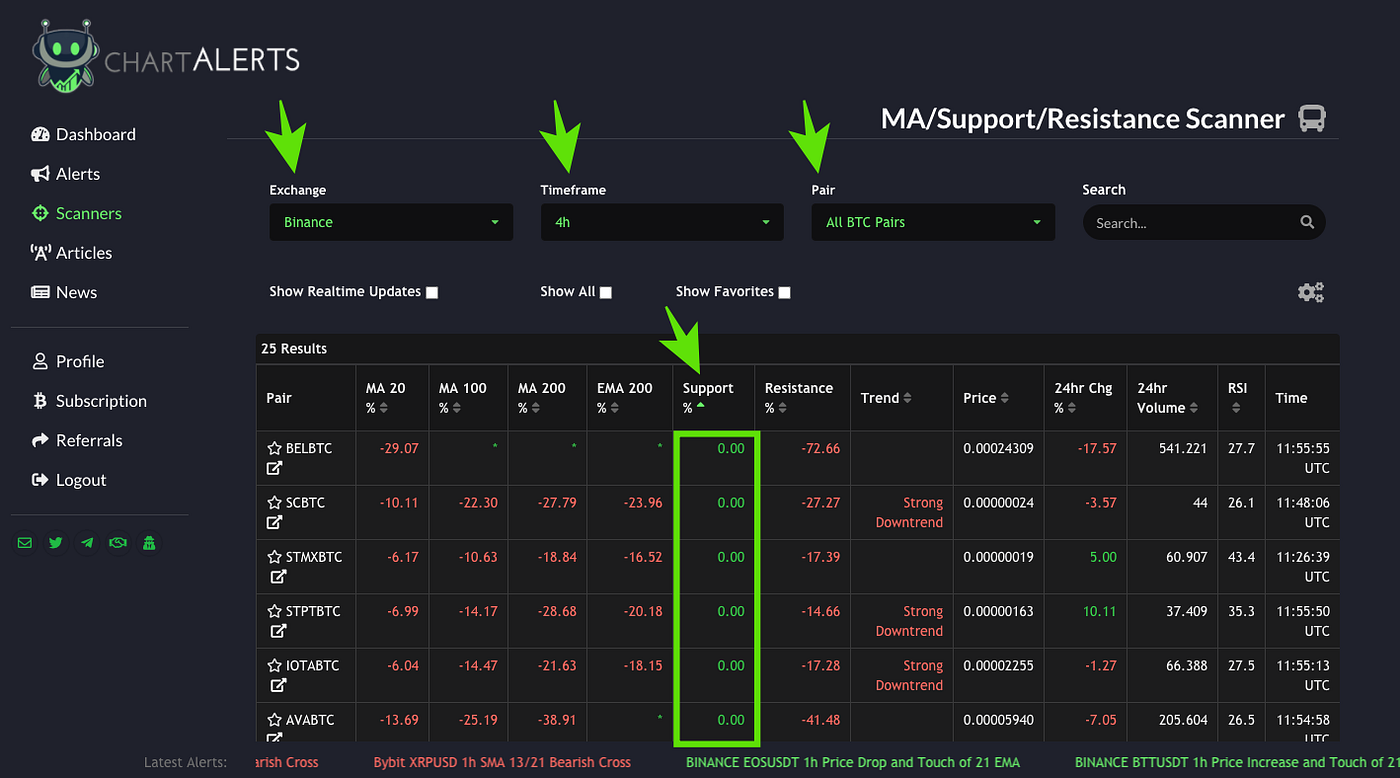Sort by Resistance % column arrows
Screen dimensions: 1400x778
pos(782,408)
